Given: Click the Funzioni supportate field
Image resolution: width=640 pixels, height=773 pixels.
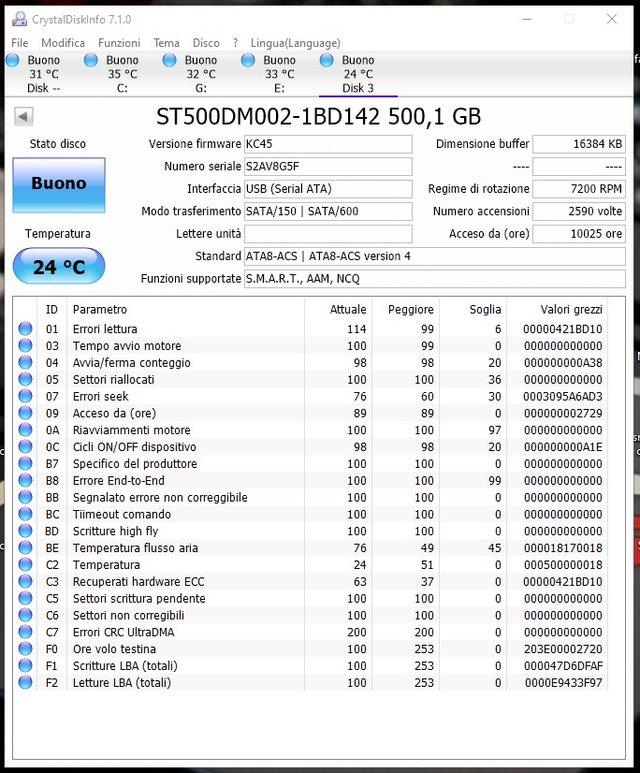Looking at the screenshot, I should [435, 279].
